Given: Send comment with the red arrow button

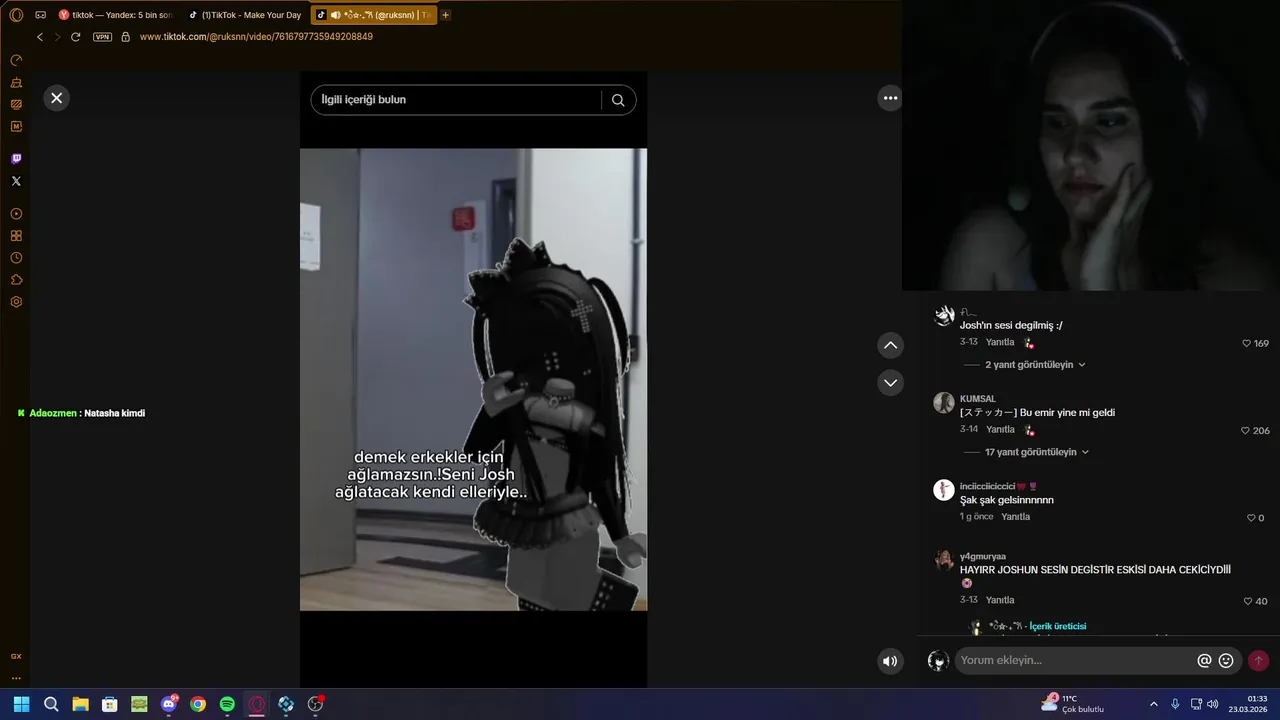Looking at the screenshot, I should (1258, 661).
